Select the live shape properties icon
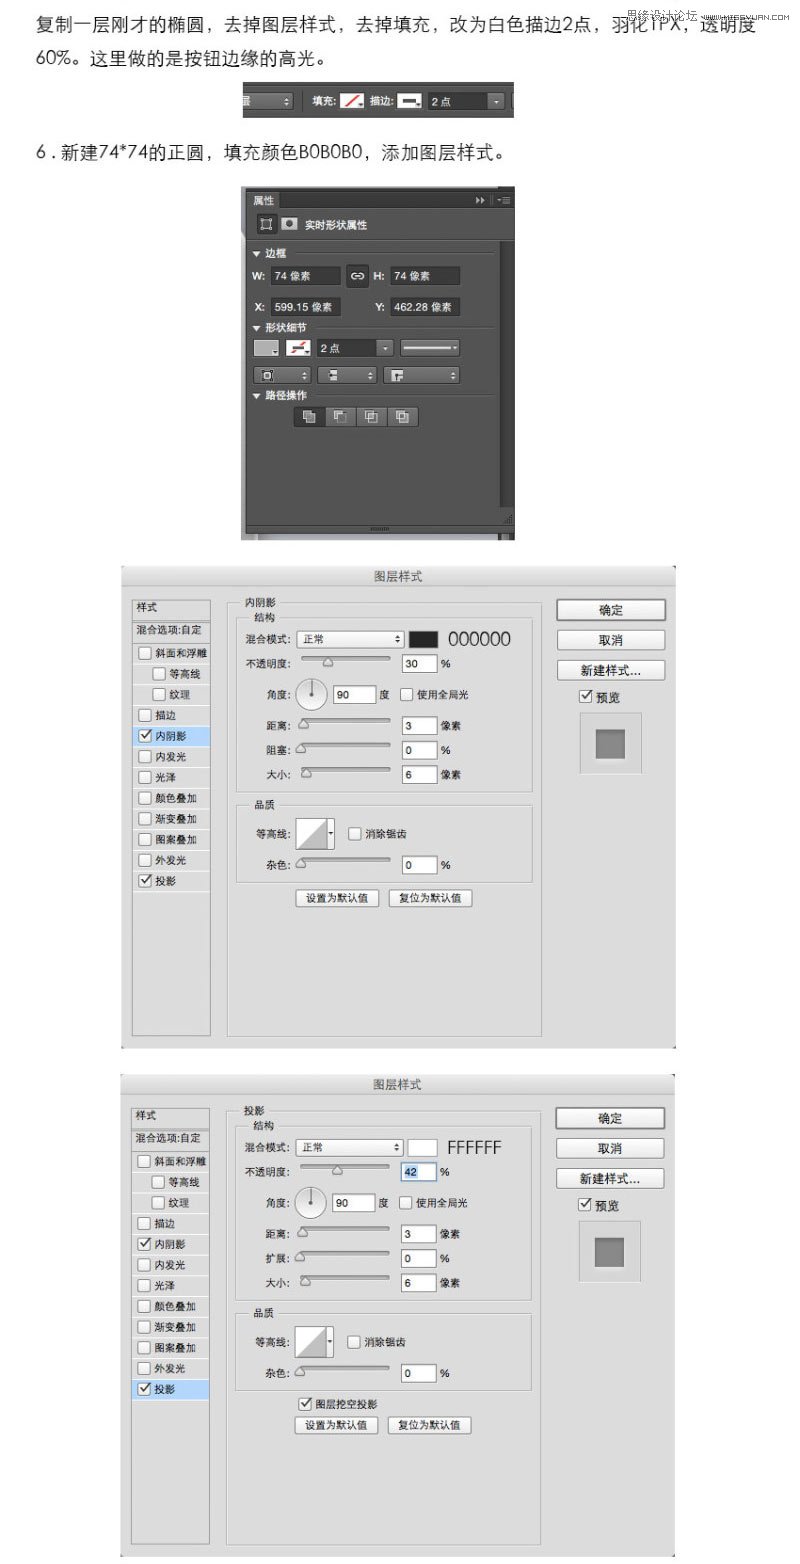The image size is (800, 1564). [267, 224]
